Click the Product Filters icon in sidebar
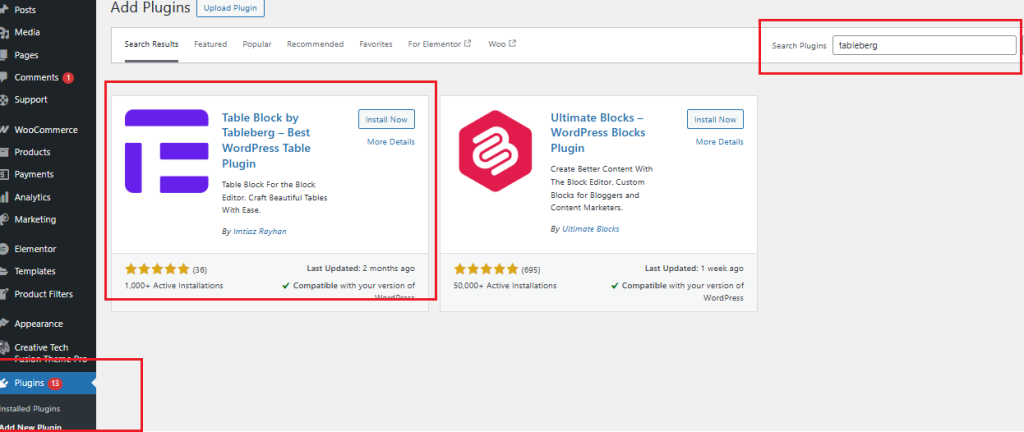The image size is (1024, 432). (x=3, y=294)
